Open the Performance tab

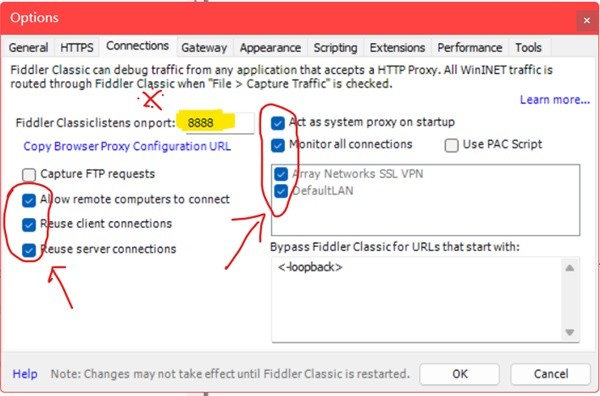coord(470,47)
